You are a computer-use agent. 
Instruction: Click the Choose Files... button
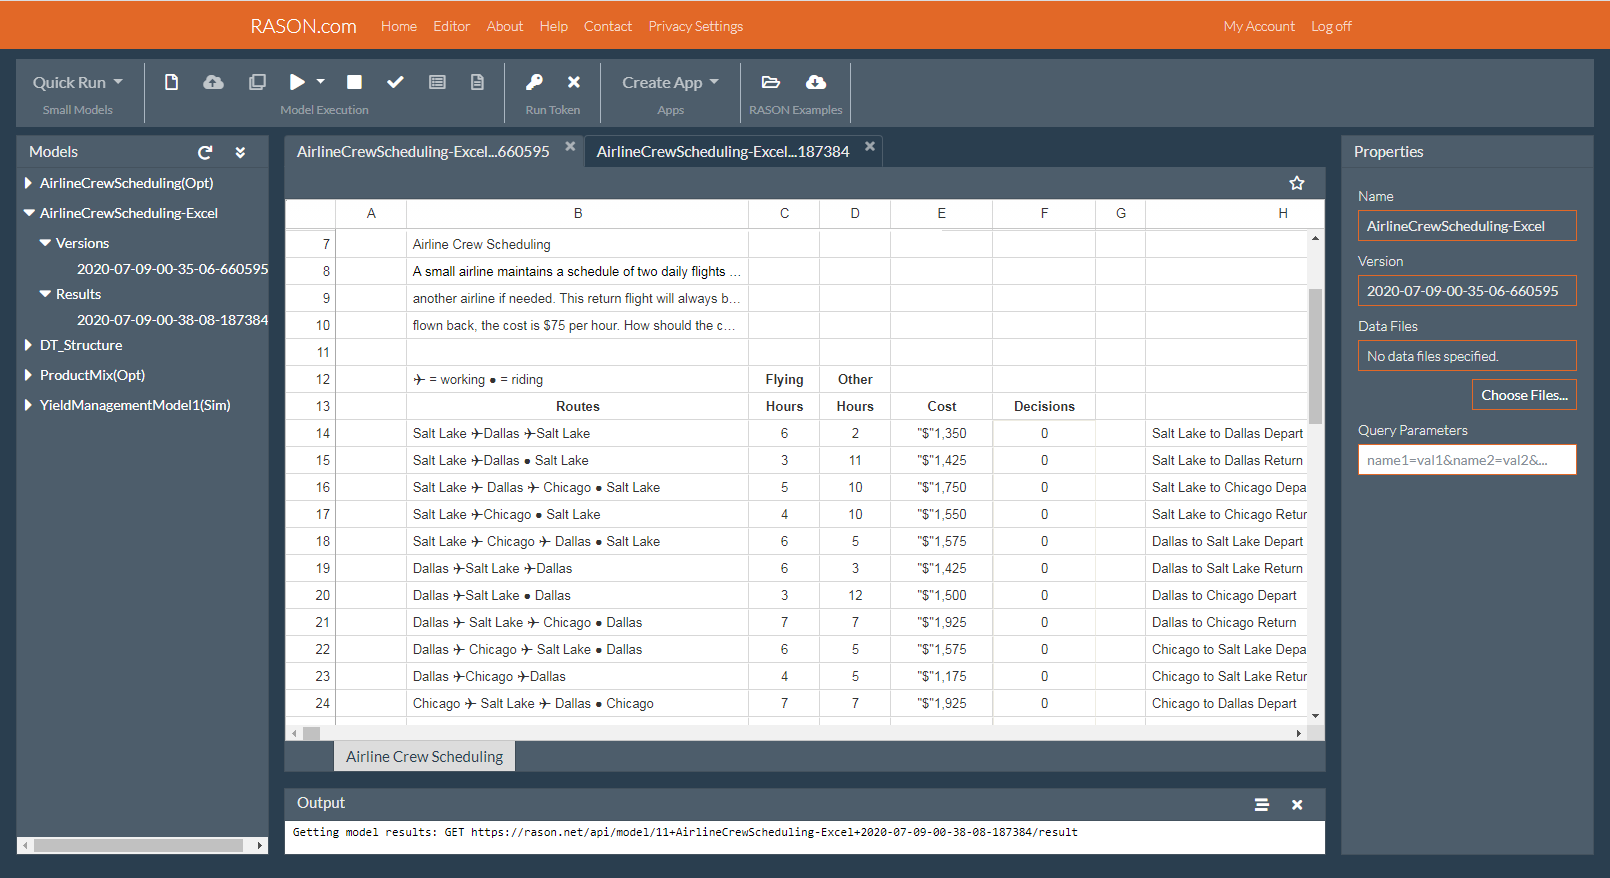pos(1523,395)
